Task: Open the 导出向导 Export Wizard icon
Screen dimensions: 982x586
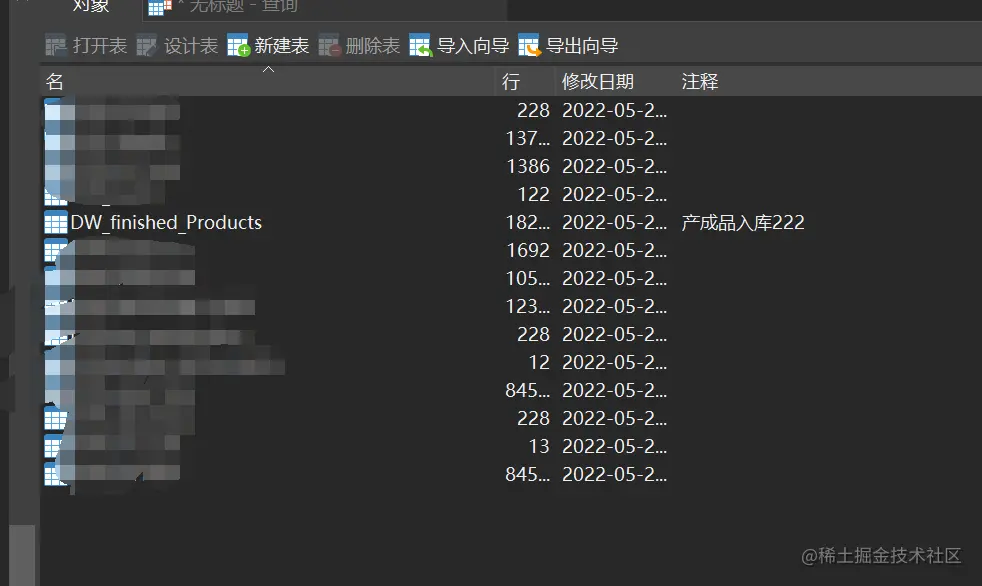Action: click(x=529, y=46)
